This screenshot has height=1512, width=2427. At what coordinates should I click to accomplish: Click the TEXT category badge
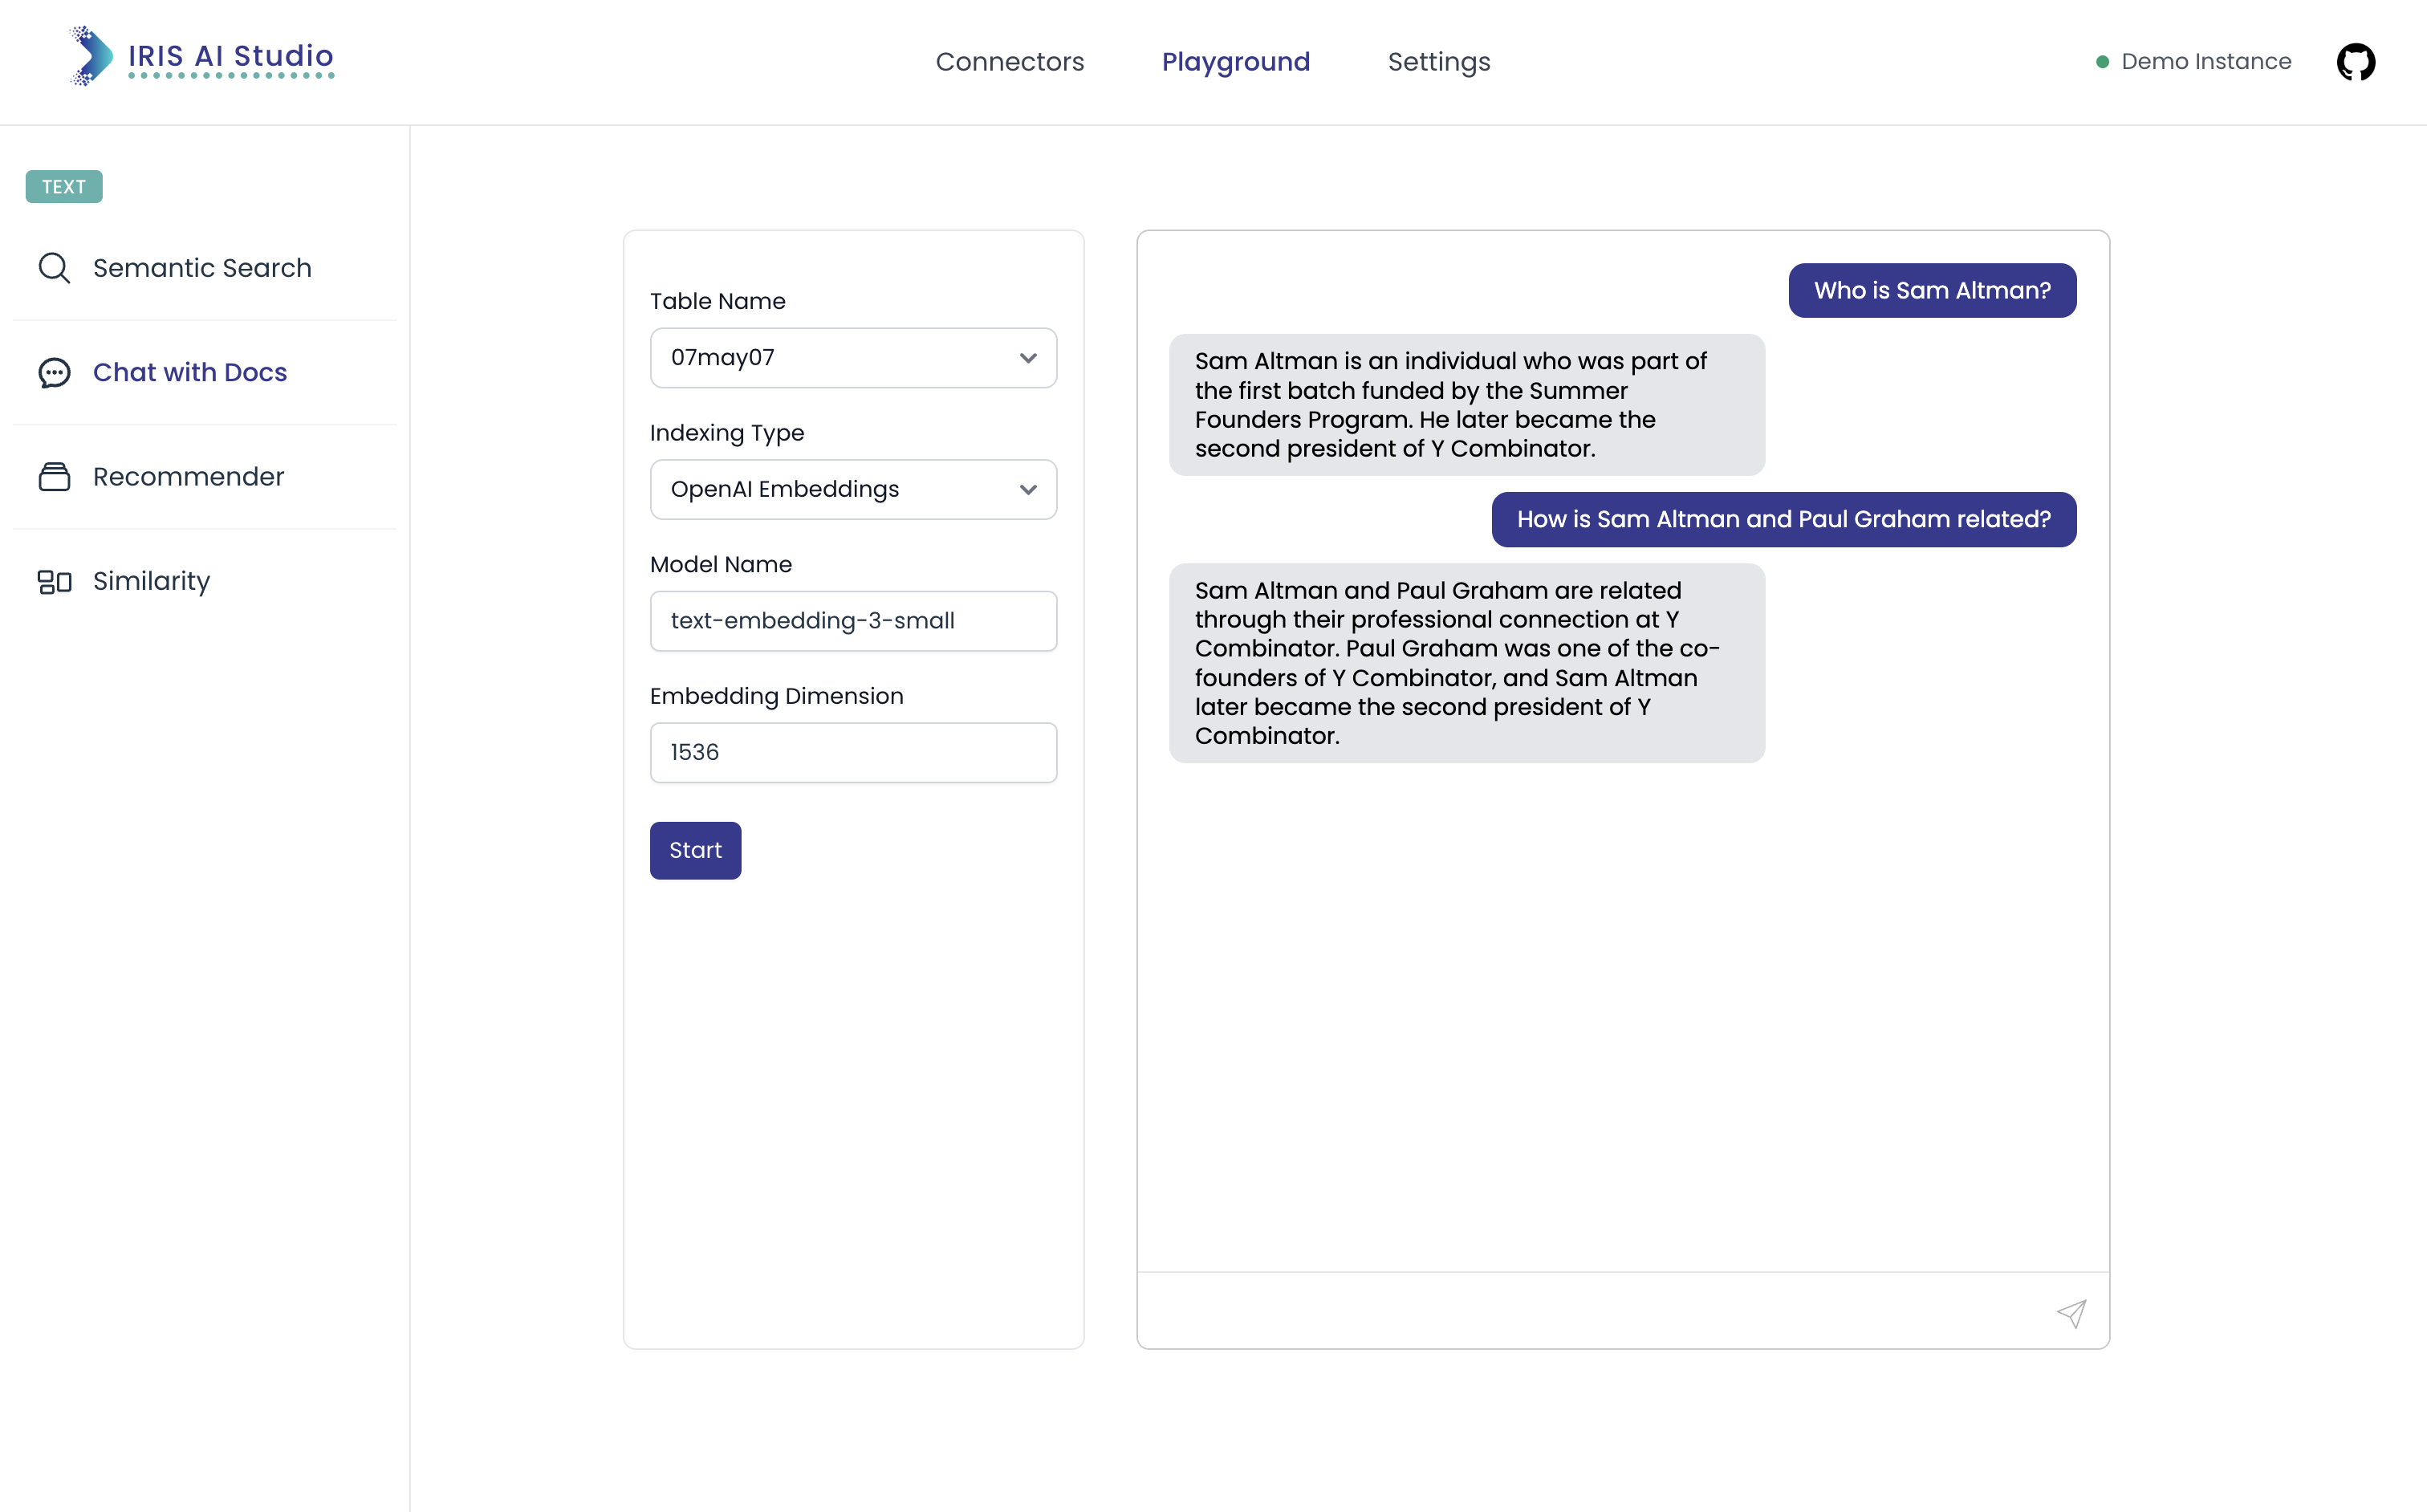pos(64,187)
